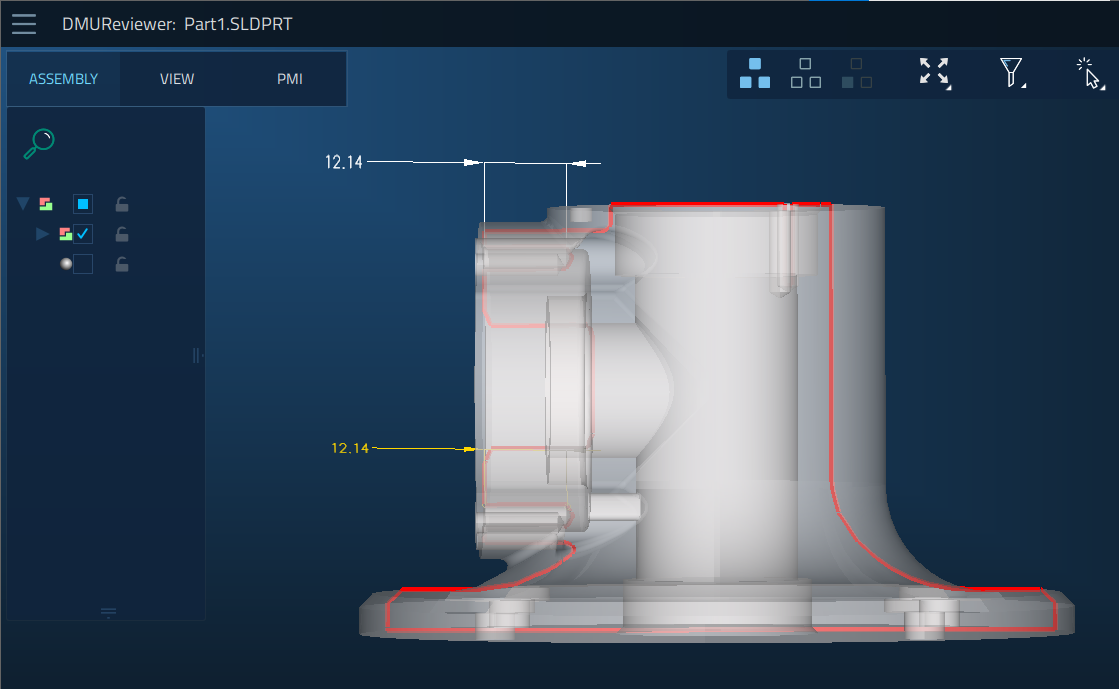
Task: Open the PMI tab
Action: coord(290,79)
